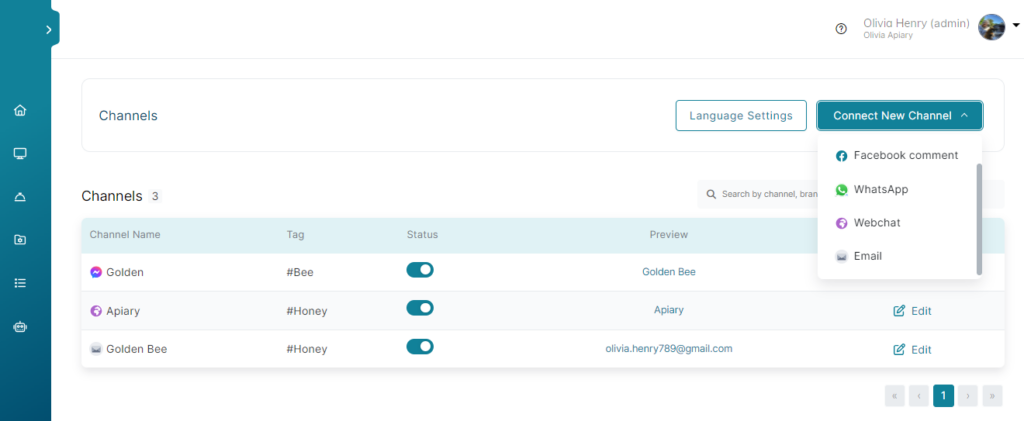Screen dimensions: 1024x421
Task: Open the bot icon in sidebar
Action: (20, 327)
